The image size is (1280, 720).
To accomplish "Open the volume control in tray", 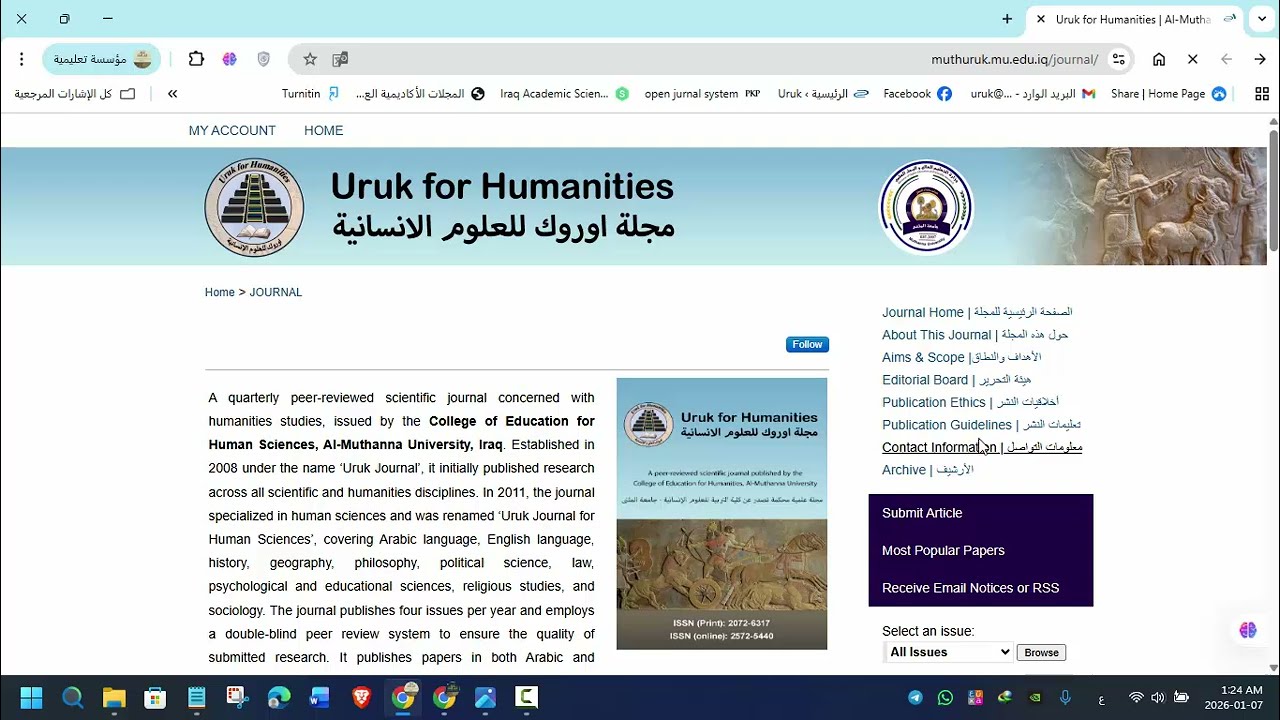I will click(x=1158, y=697).
